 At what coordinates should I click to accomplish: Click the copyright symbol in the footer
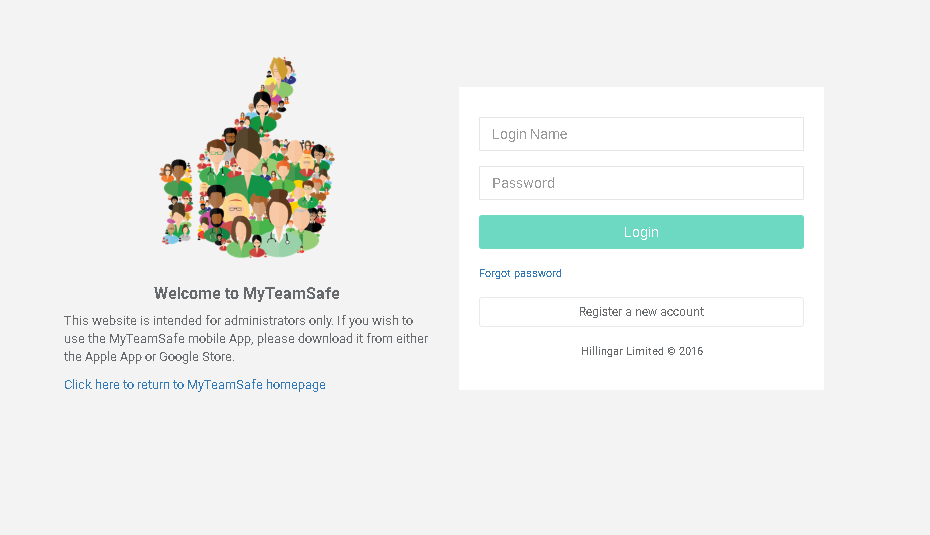point(671,351)
